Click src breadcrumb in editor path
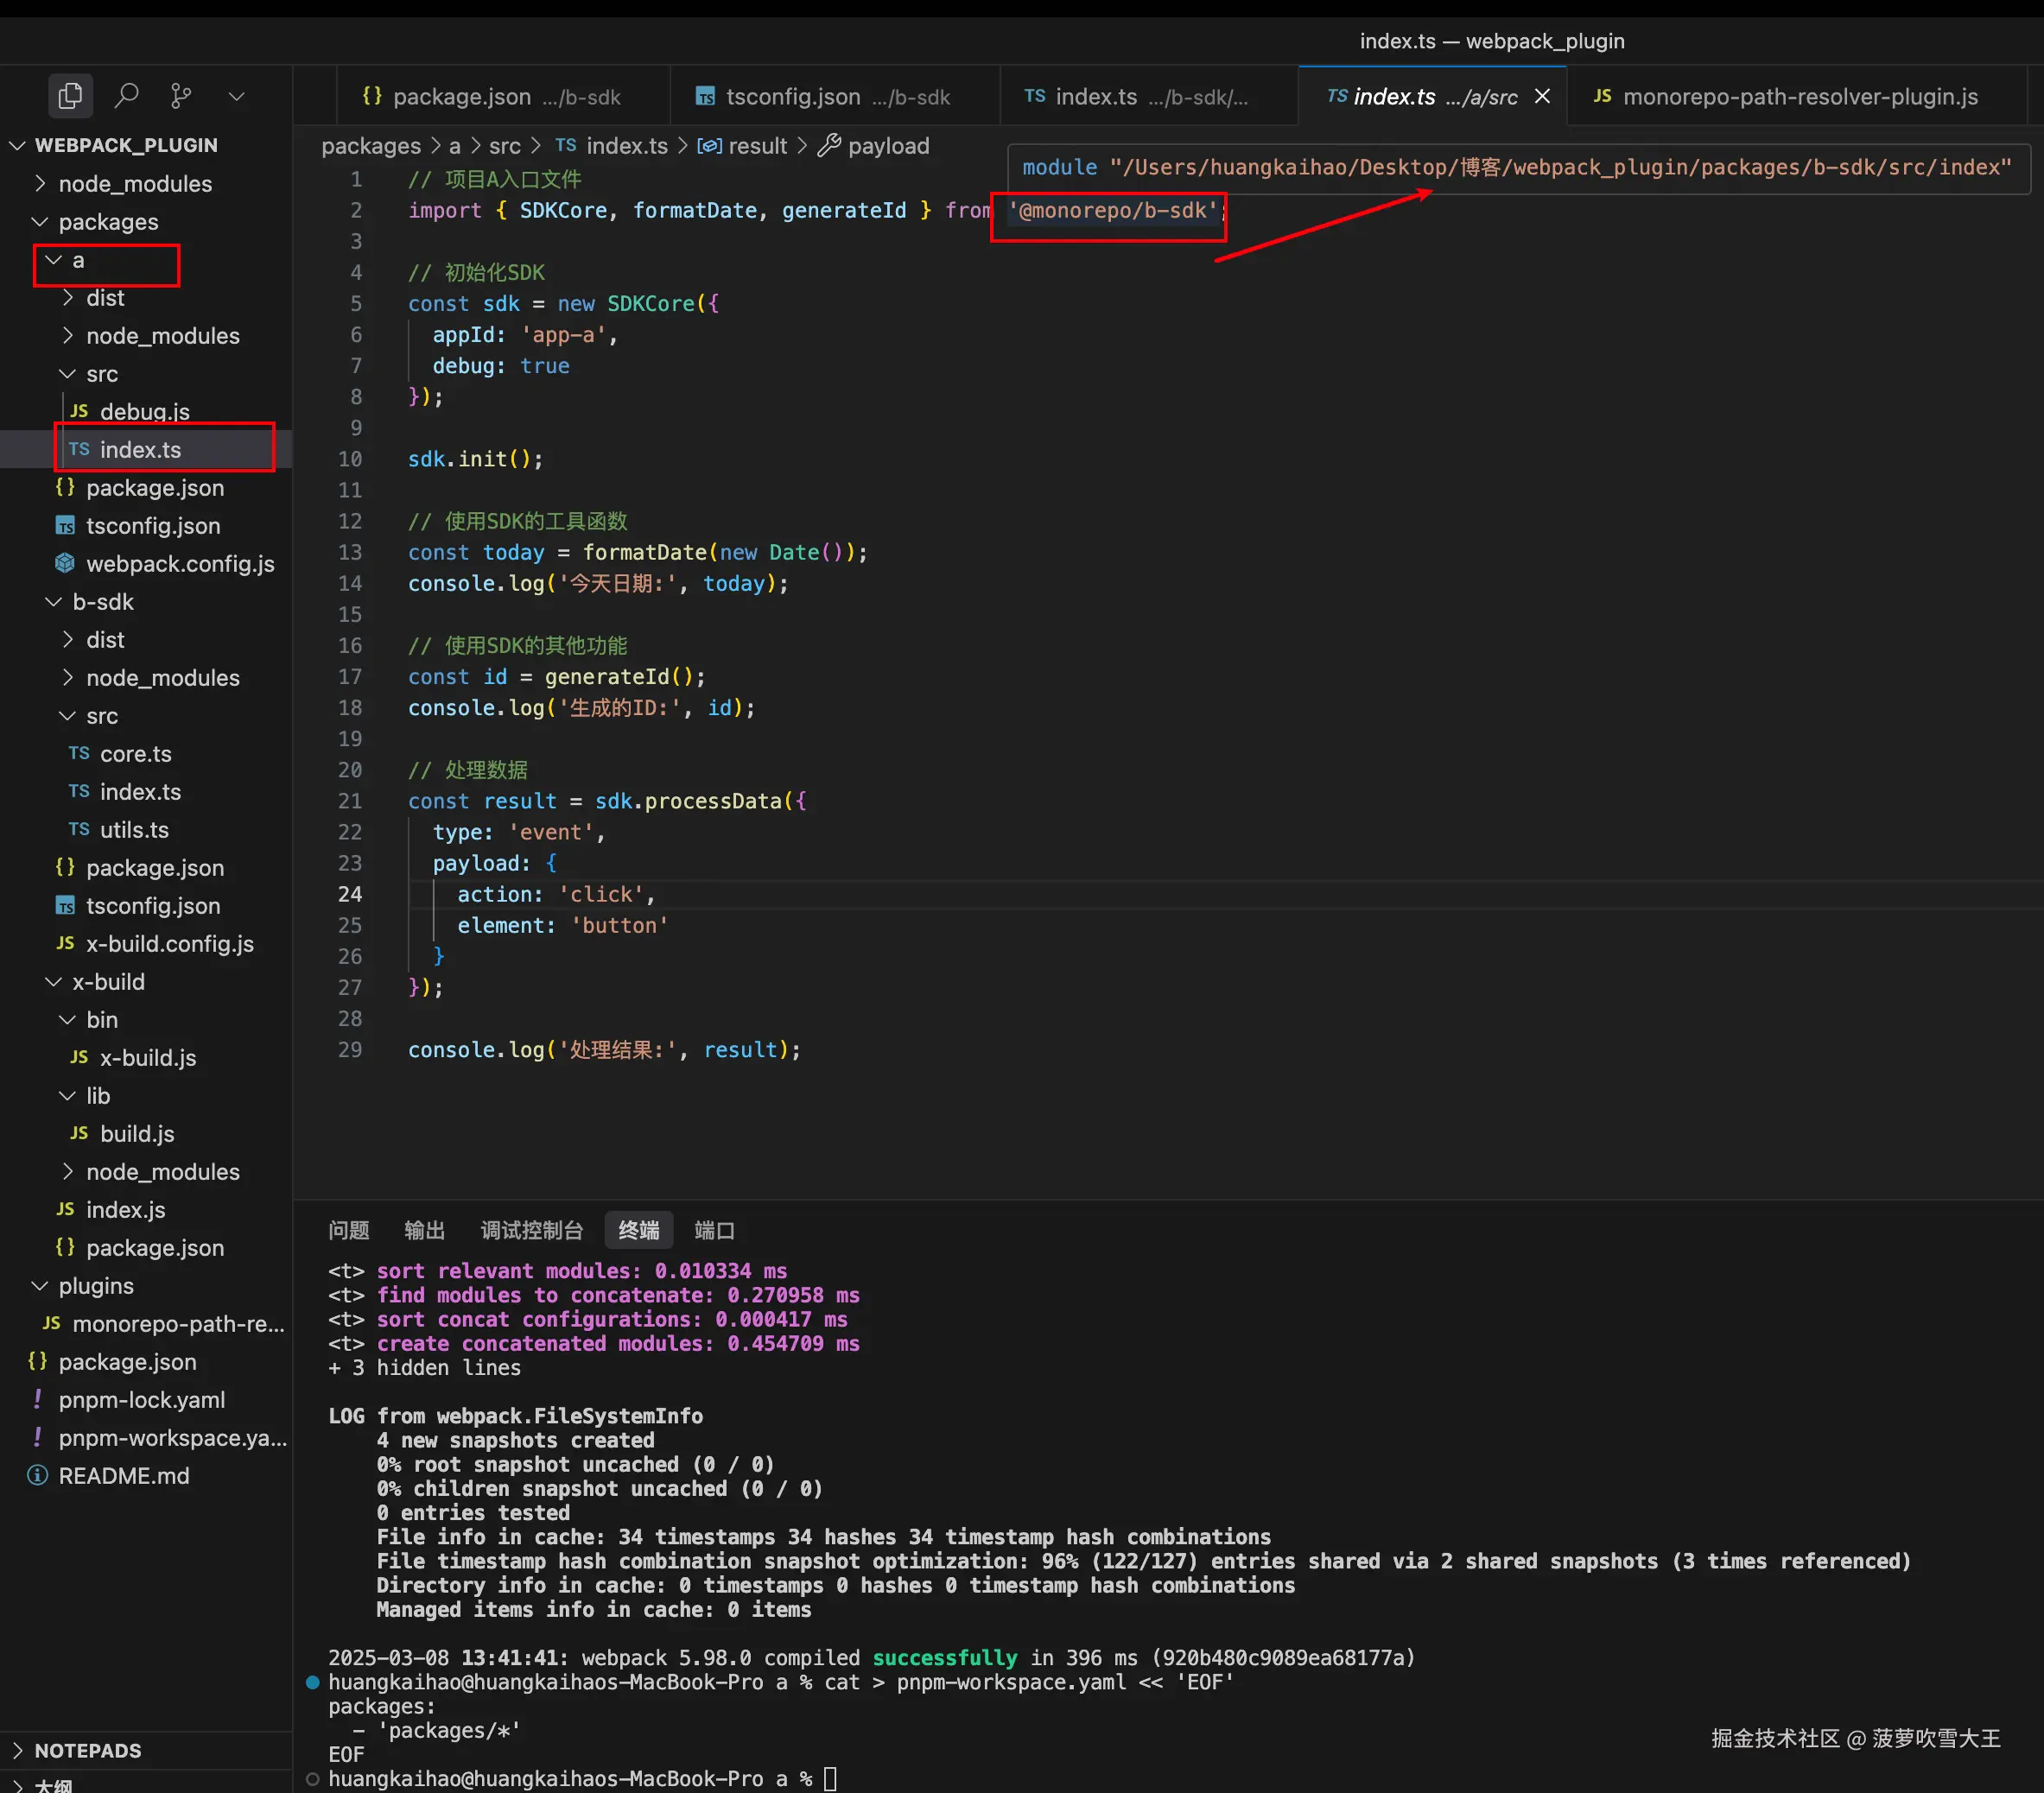2044x1793 pixels. pyautogui.click(x=504, y=146)
